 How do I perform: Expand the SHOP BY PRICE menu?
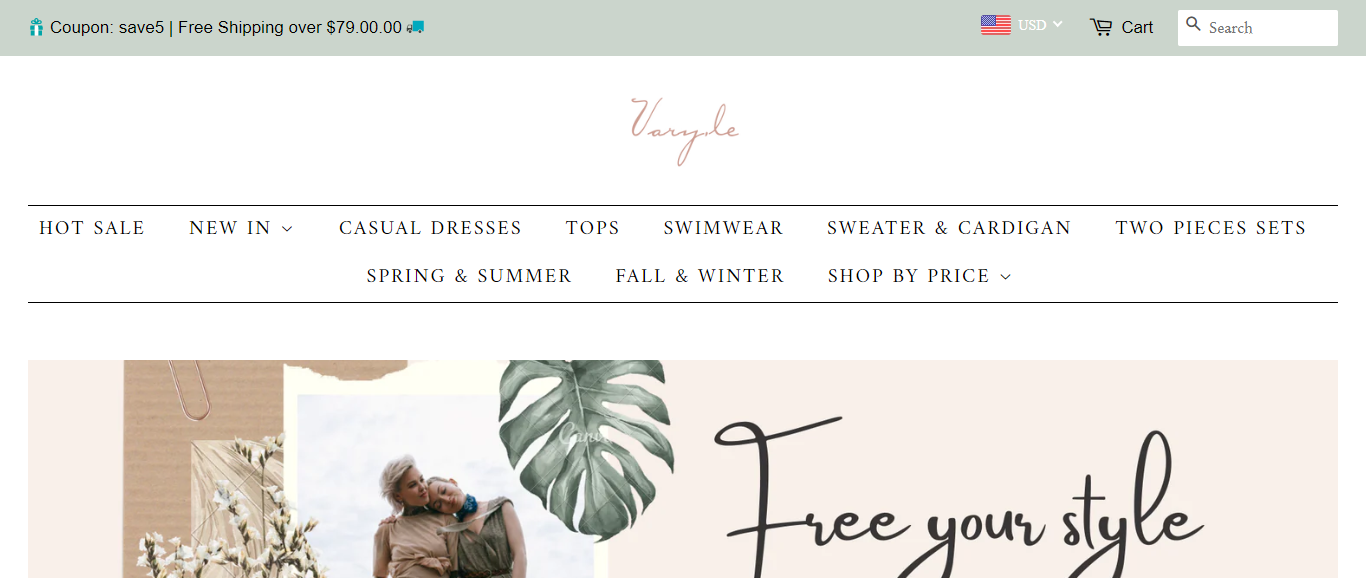(919, 276)
